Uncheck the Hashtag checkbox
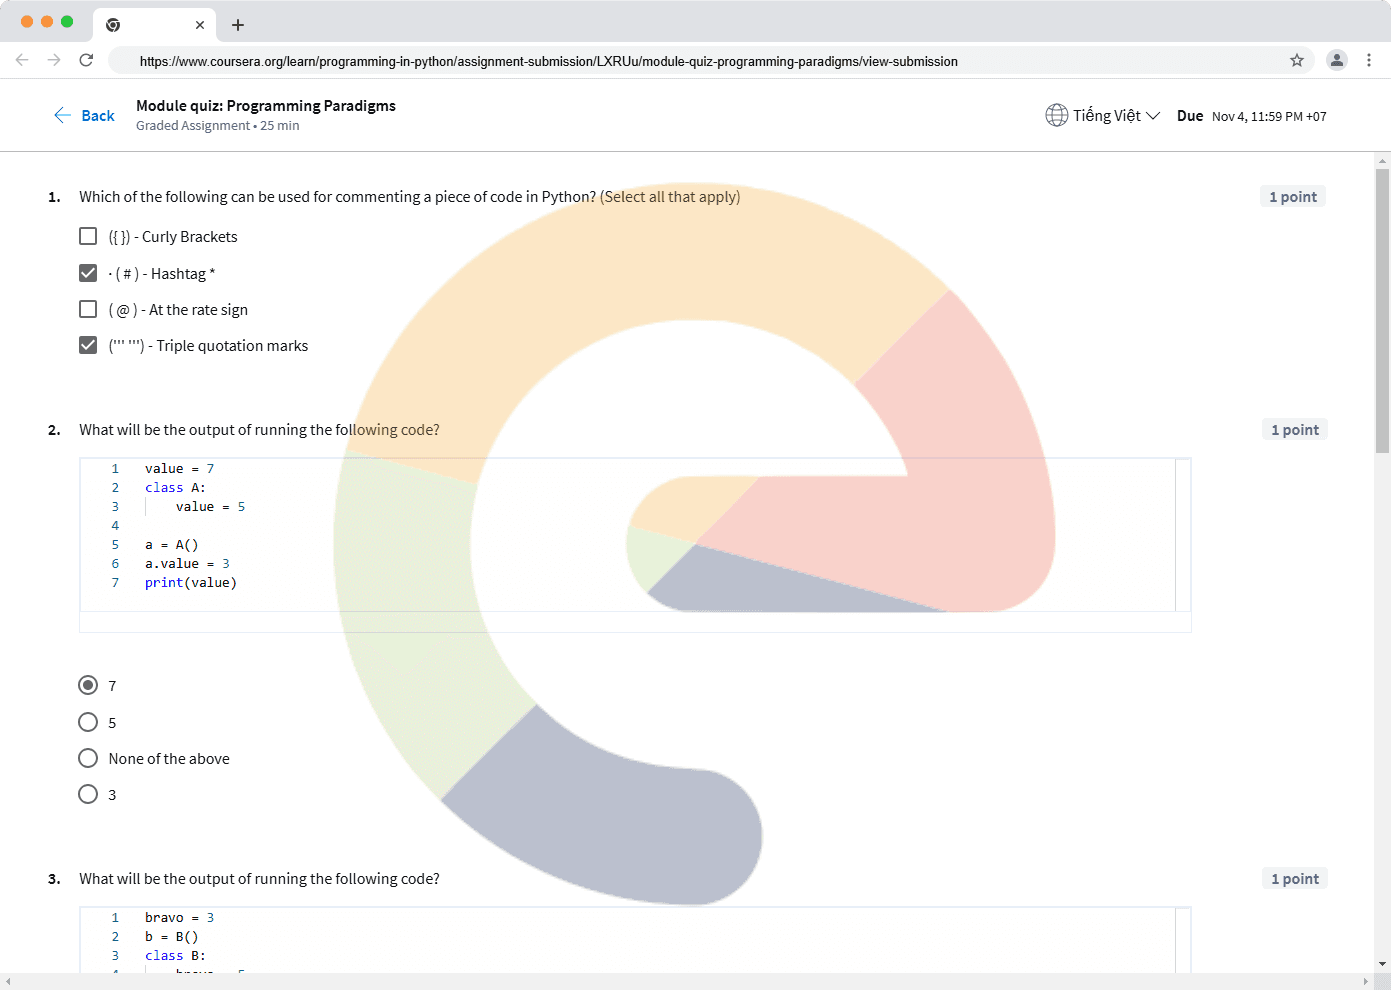The height and width of the screenshot is (990, 1391). coord(88,273)
